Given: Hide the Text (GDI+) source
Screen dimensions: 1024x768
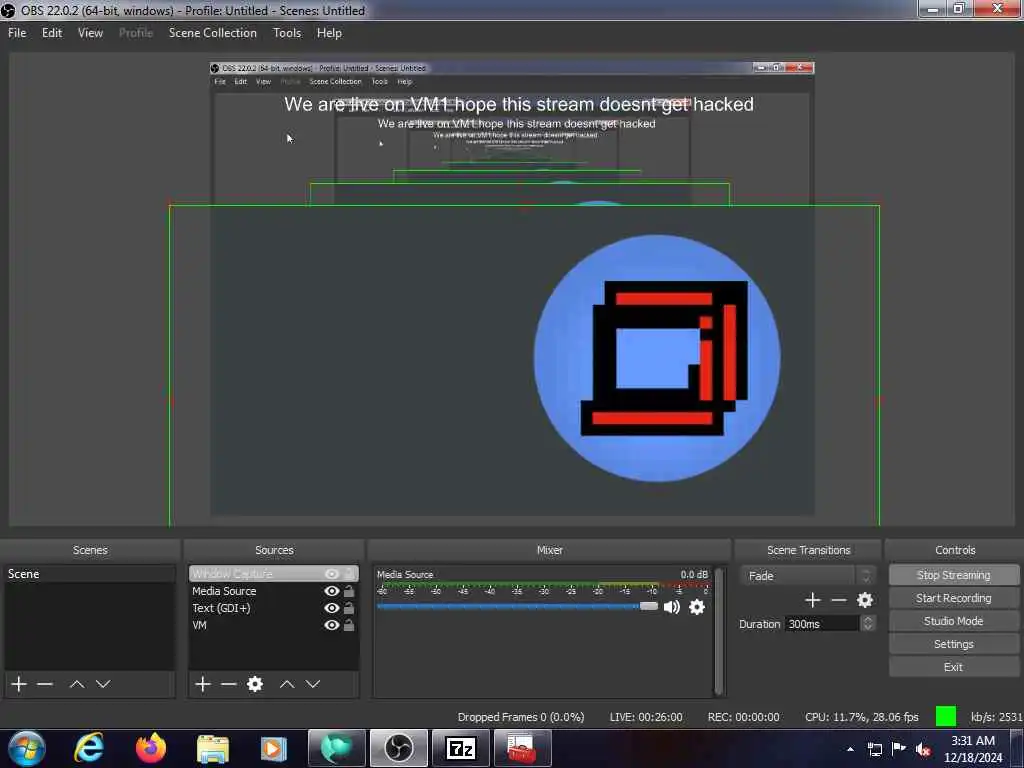Looking at the screenshot, I should 332,608.
